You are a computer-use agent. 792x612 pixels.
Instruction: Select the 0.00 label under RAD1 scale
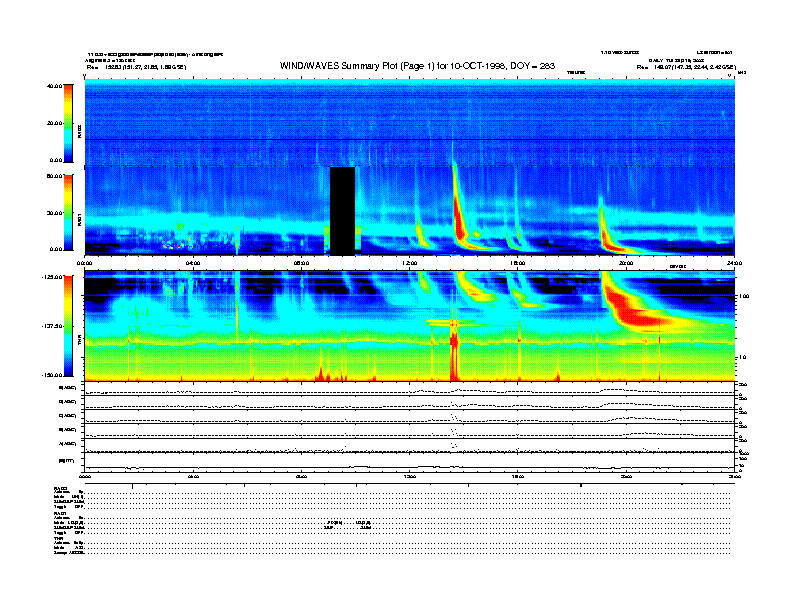click(x=56, y=249)
